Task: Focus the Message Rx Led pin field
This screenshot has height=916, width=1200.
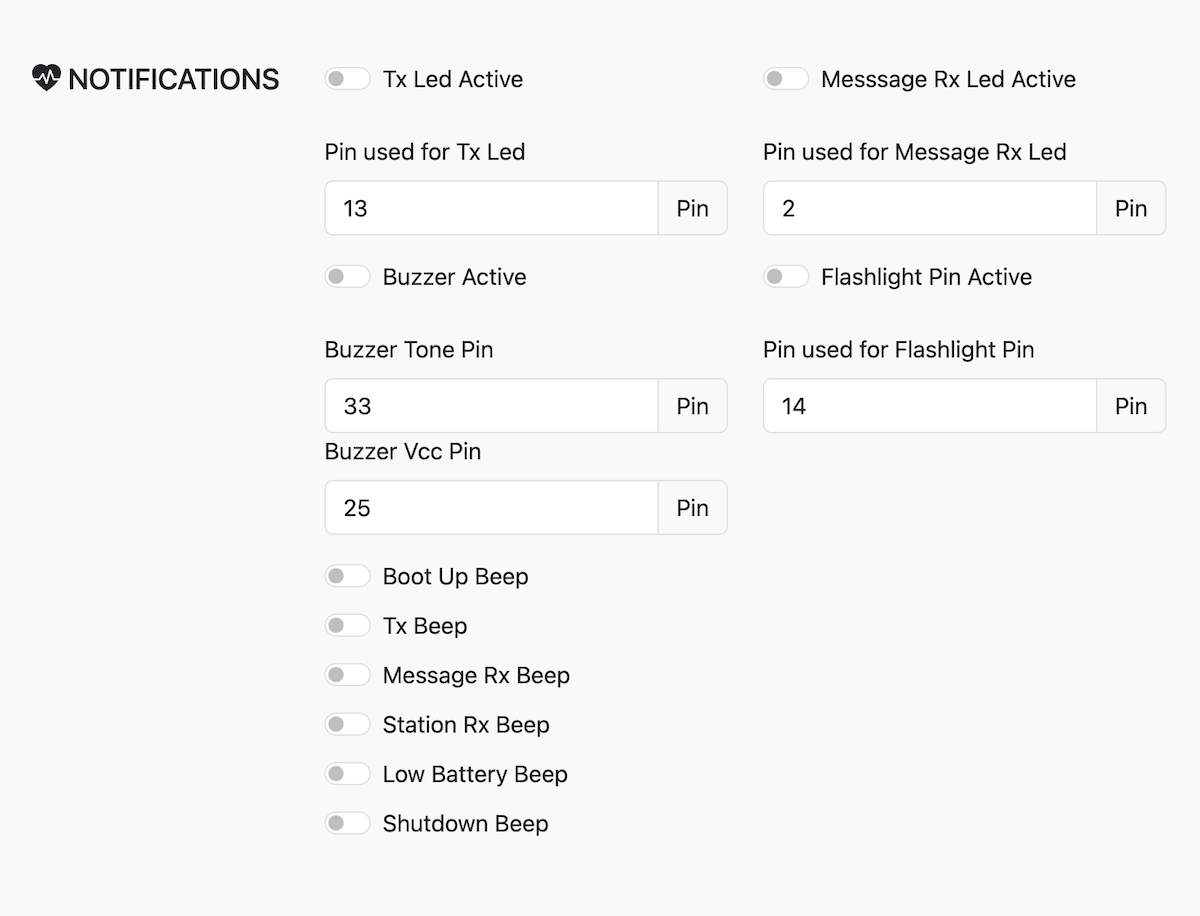Action: point(929,208)
